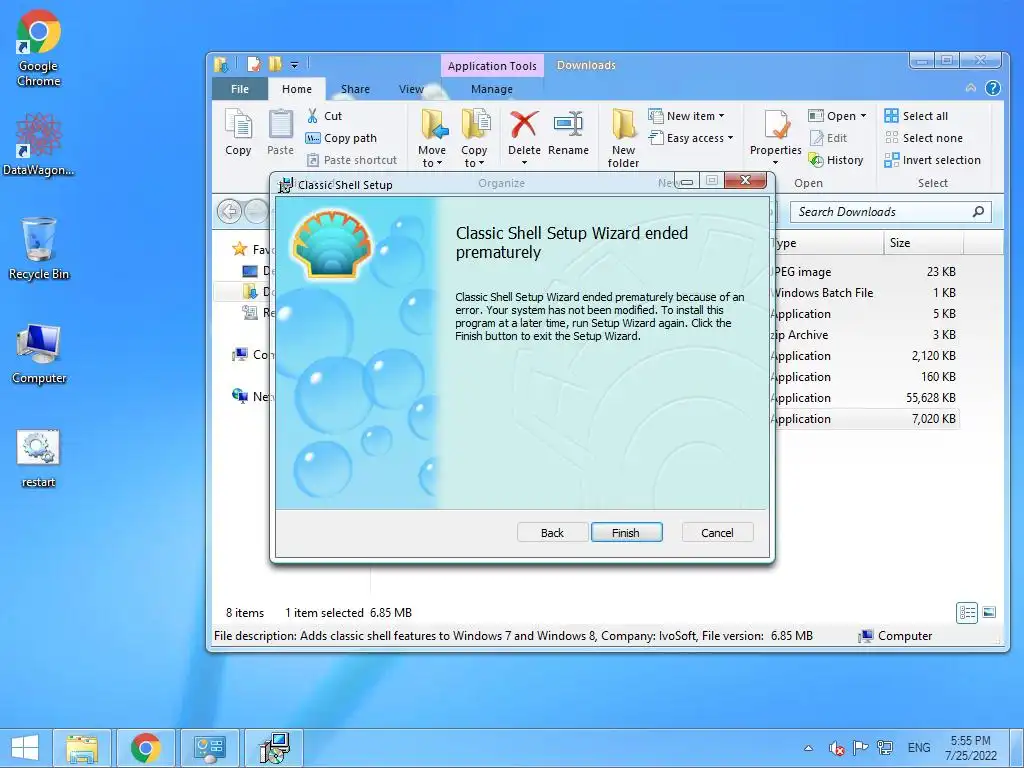
Task: Click the Copy ribbon icon
Action: (x=238, y=133)
